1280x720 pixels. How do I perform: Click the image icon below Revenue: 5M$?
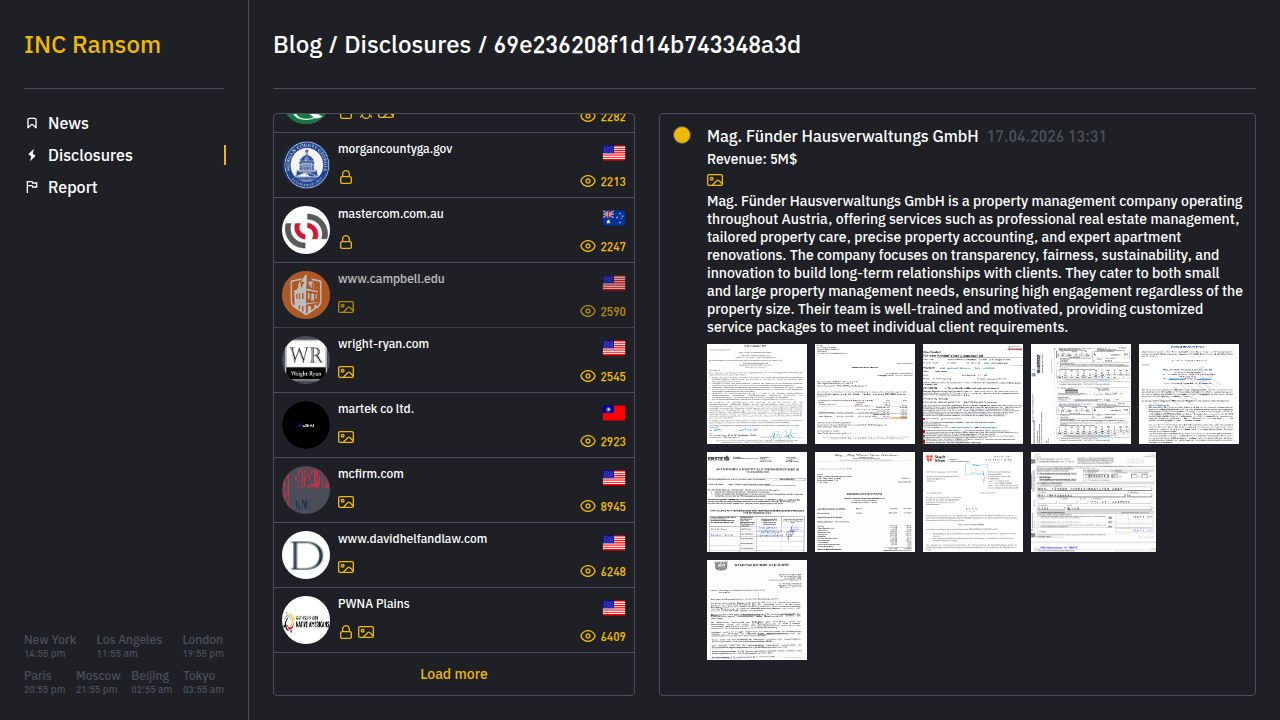pos(715,180)
